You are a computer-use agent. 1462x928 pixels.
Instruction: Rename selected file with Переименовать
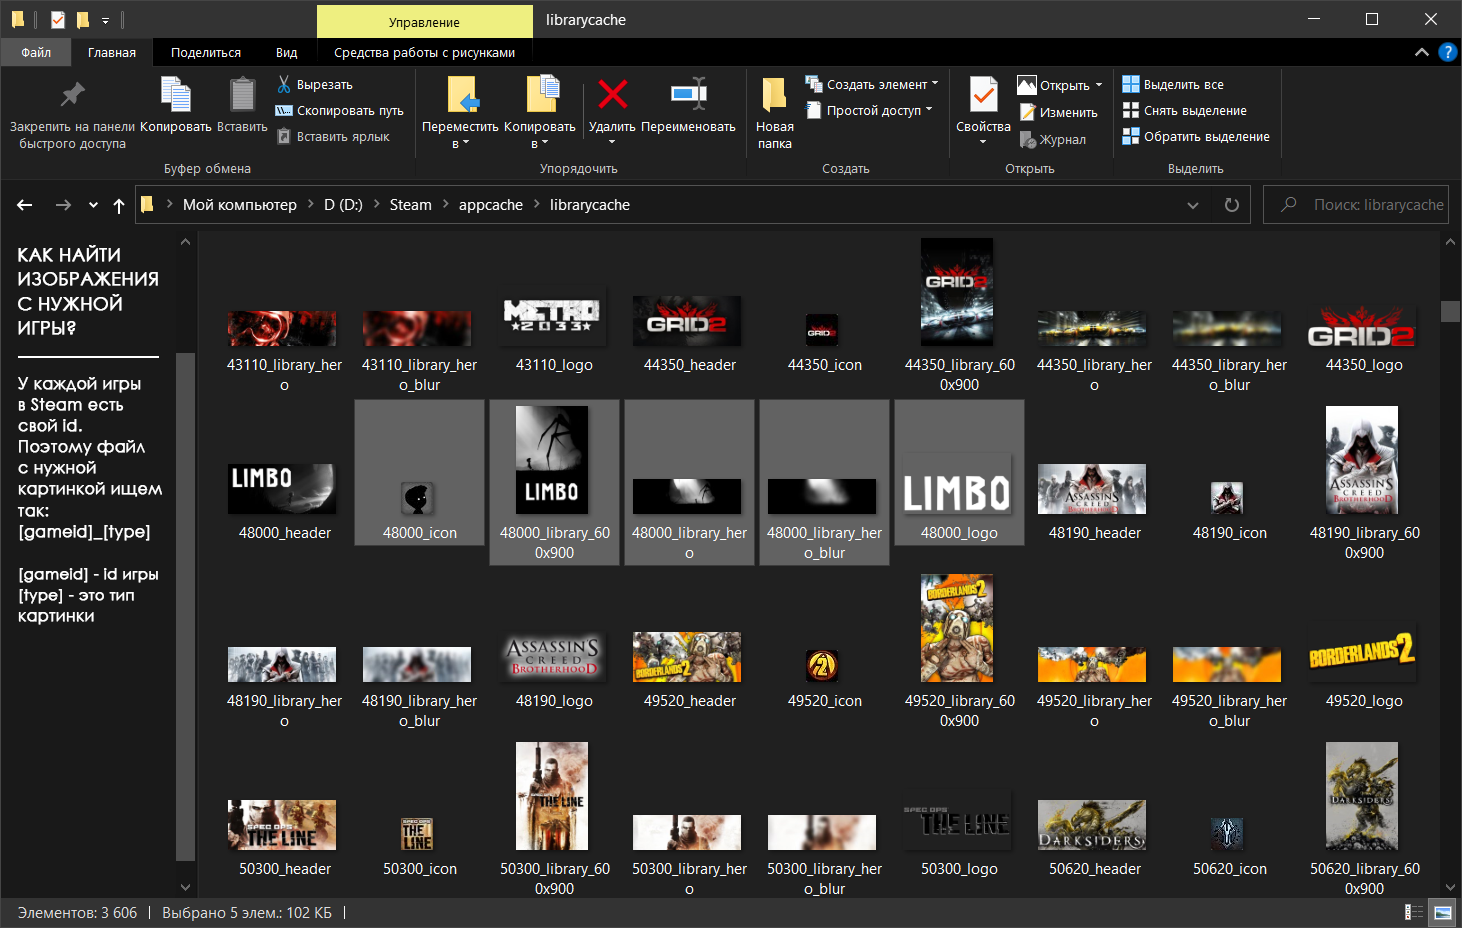(688, 104)
